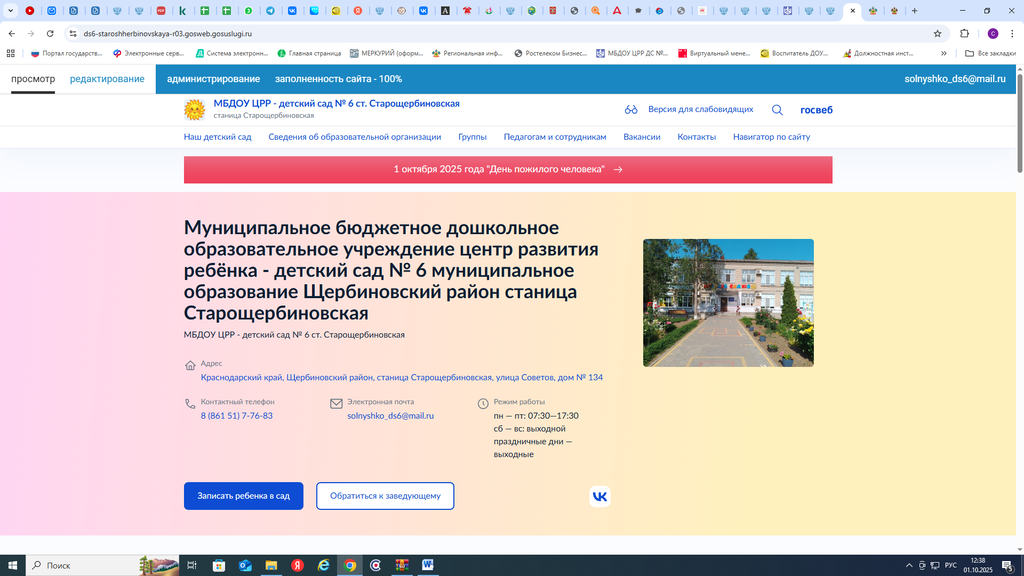Click the 'Обратиться к заведующему' button

point(385,496)
